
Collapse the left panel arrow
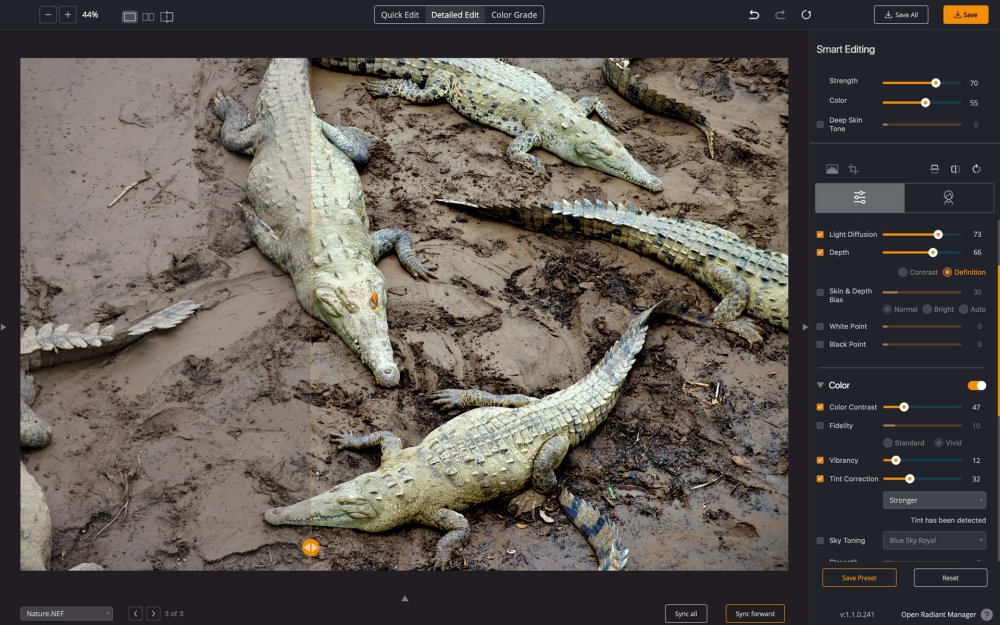point(4,327)
